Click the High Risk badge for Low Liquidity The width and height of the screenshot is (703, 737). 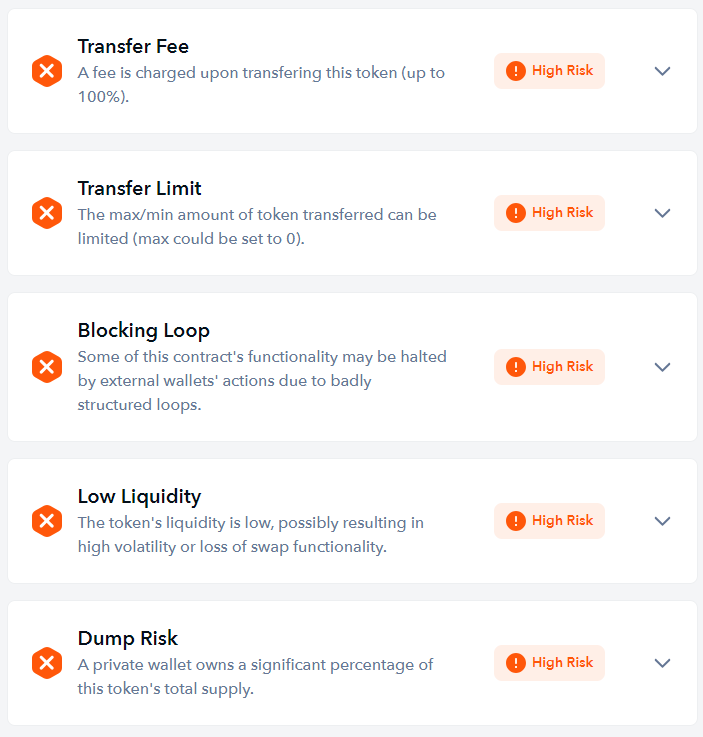(x=549, y=521)
